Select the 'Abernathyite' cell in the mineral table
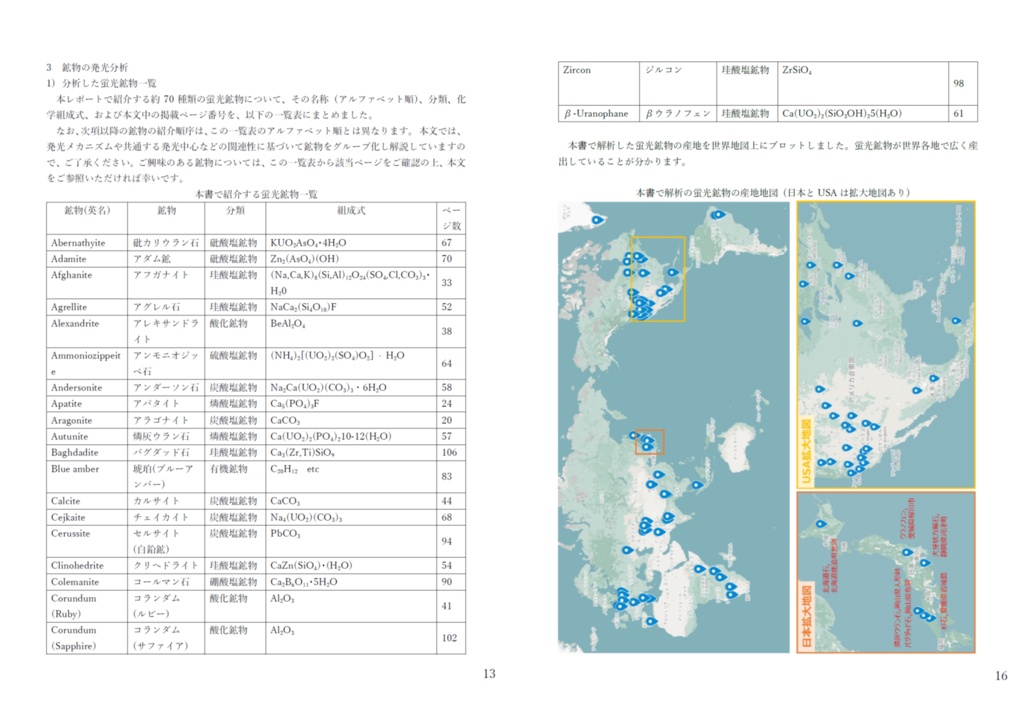 point(87,243)
